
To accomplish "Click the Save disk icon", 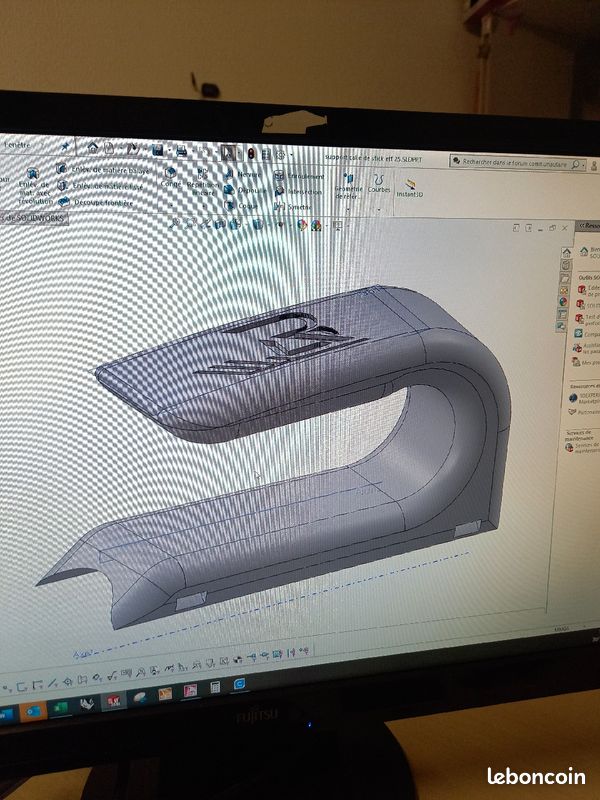I will (x=158, y=149).
